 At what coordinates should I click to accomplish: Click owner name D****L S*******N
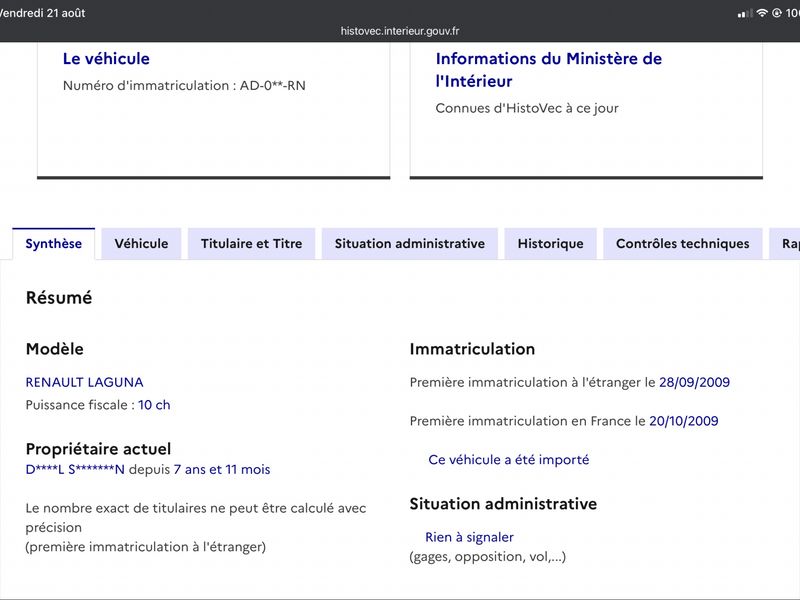click(x=75, y=469)
